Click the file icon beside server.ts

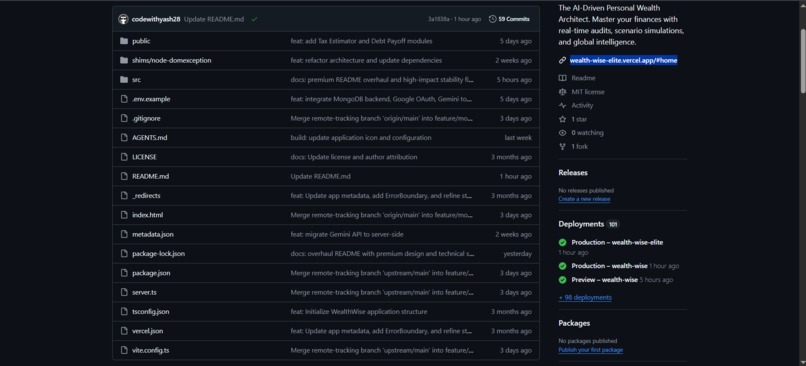tap(123, 292)
